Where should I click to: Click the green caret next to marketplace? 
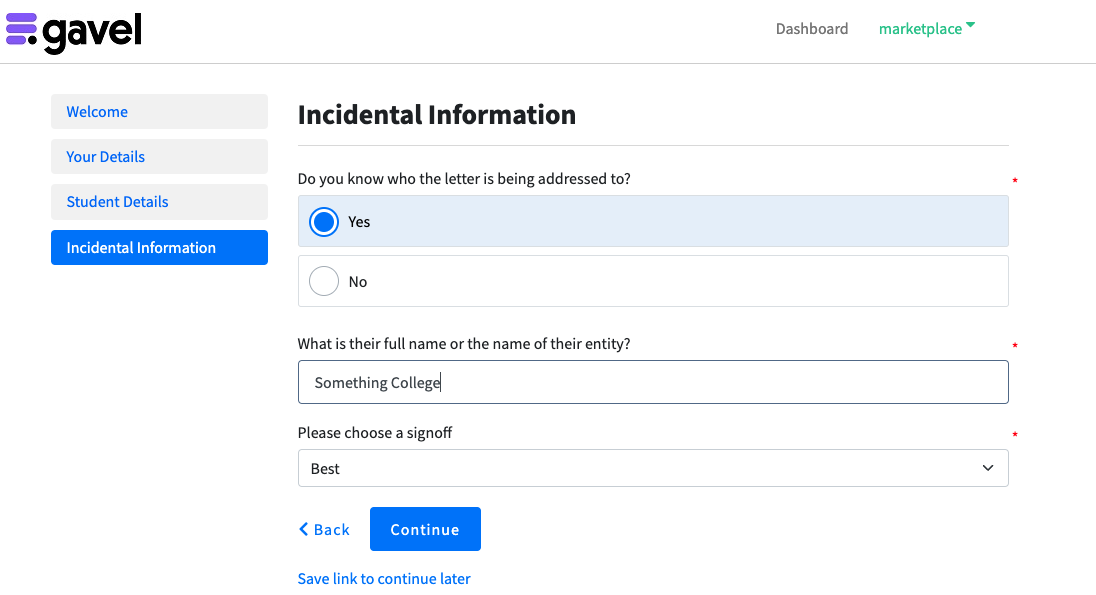click(x=970, y=26)
